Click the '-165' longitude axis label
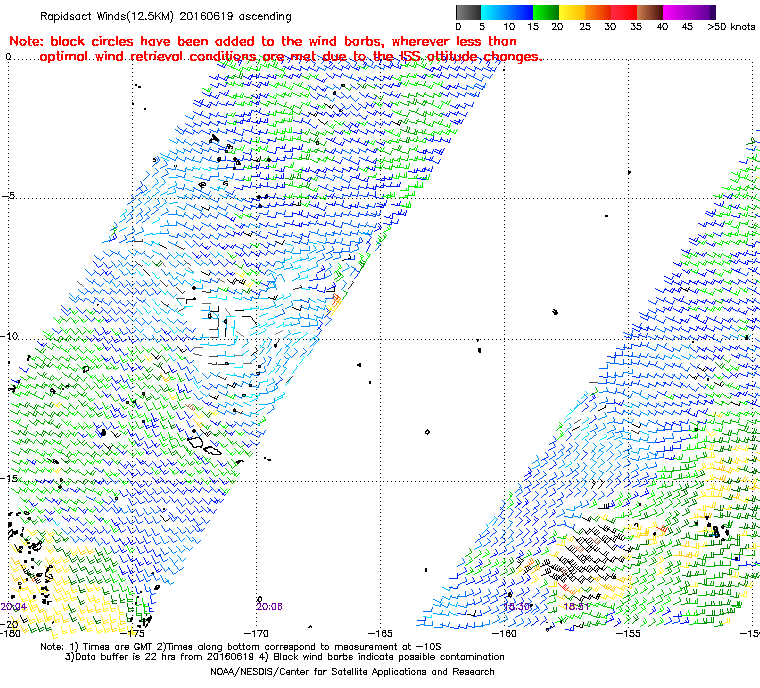This screenshot has width=760, height=688. (x=380, y=633)
